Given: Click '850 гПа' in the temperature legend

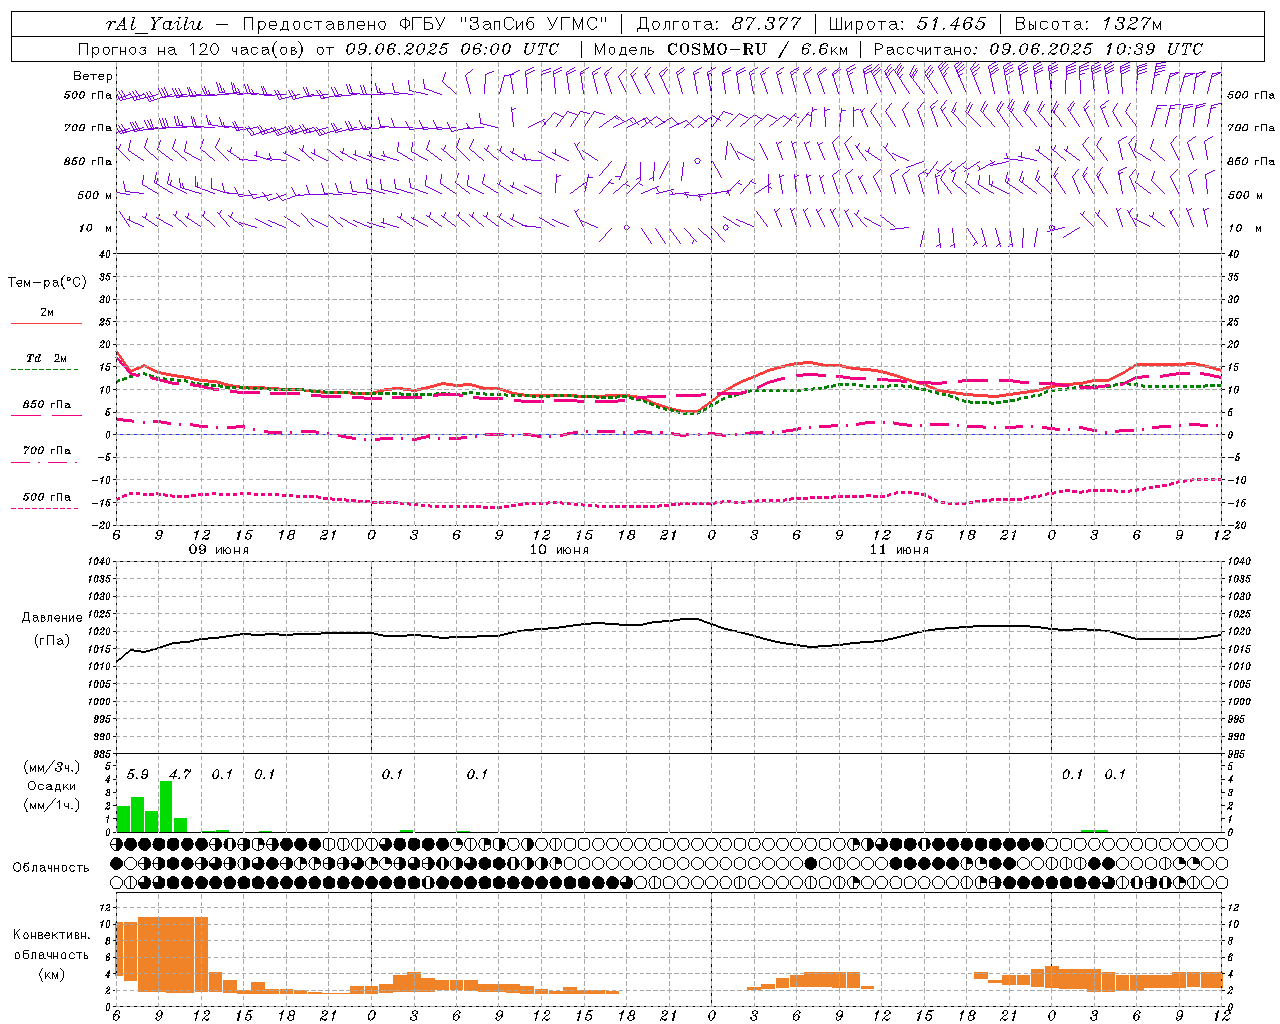Looking at the screenshot, I should pos(47,405).
